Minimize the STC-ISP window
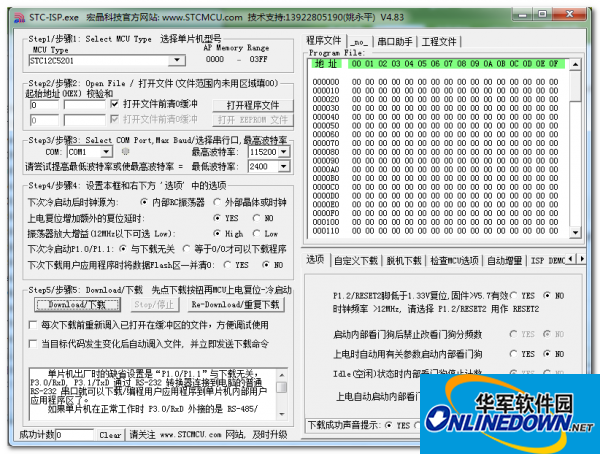Viewport: 600px width, 454px height. (522, 15)
